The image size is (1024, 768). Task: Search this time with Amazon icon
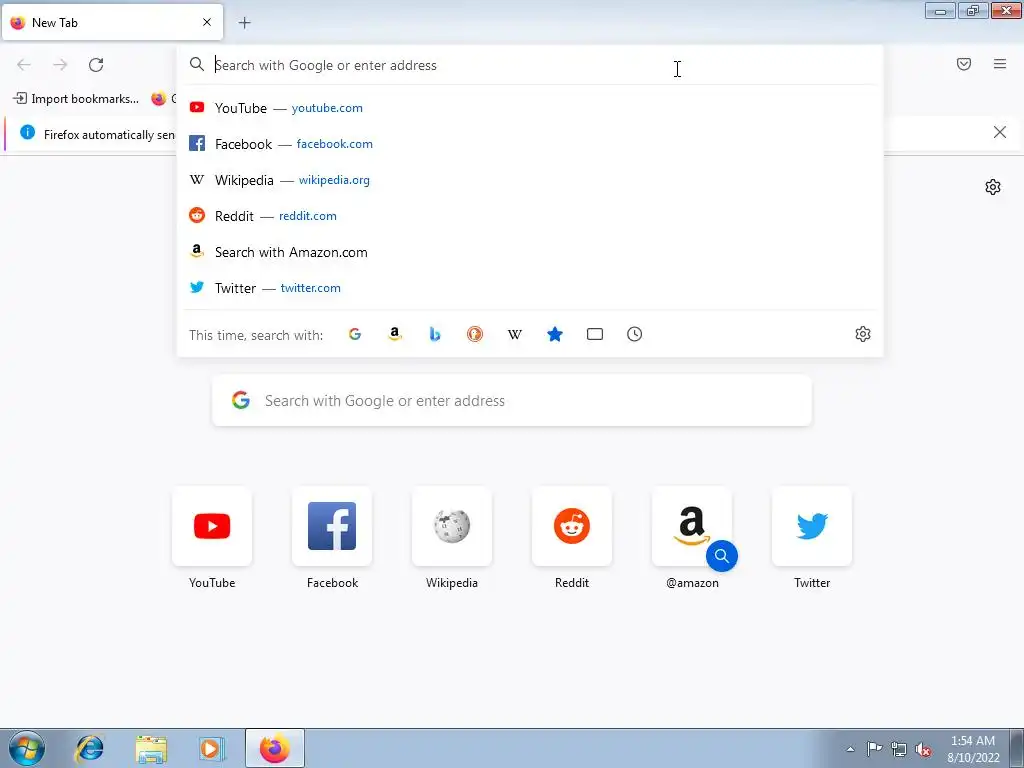(394, 334)
